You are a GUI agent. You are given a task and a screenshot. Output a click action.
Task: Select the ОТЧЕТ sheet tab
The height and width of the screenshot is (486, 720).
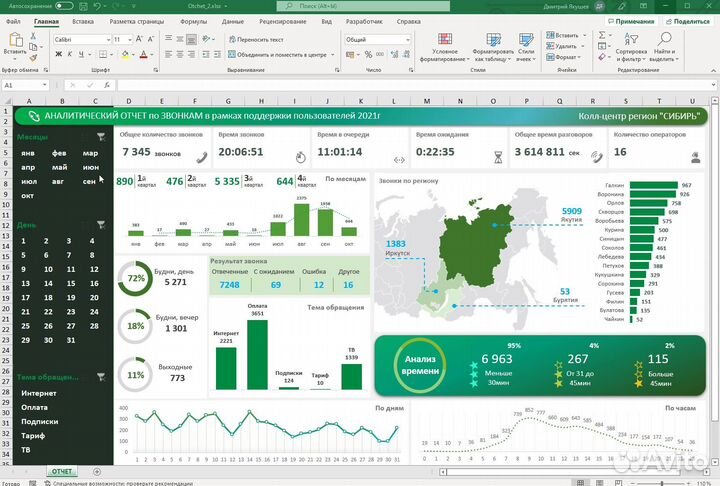click(62, 472)
